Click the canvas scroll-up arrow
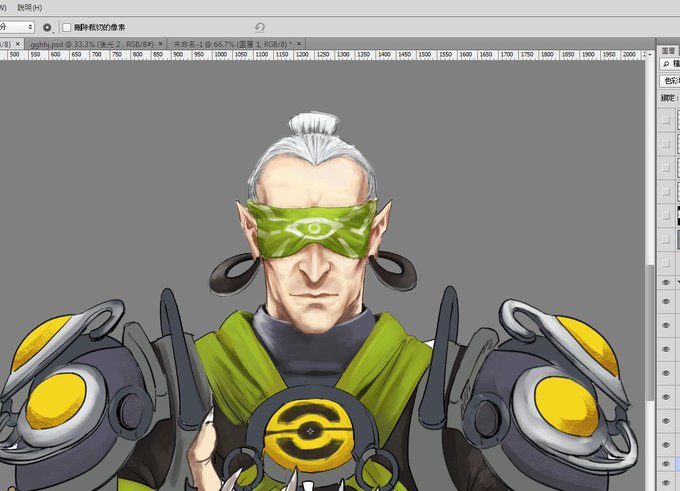 [649, 54]
